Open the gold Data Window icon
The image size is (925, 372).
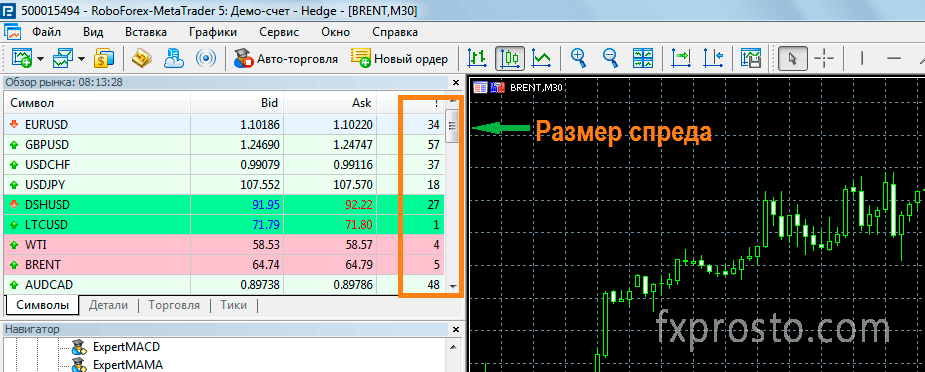point(142,58)
